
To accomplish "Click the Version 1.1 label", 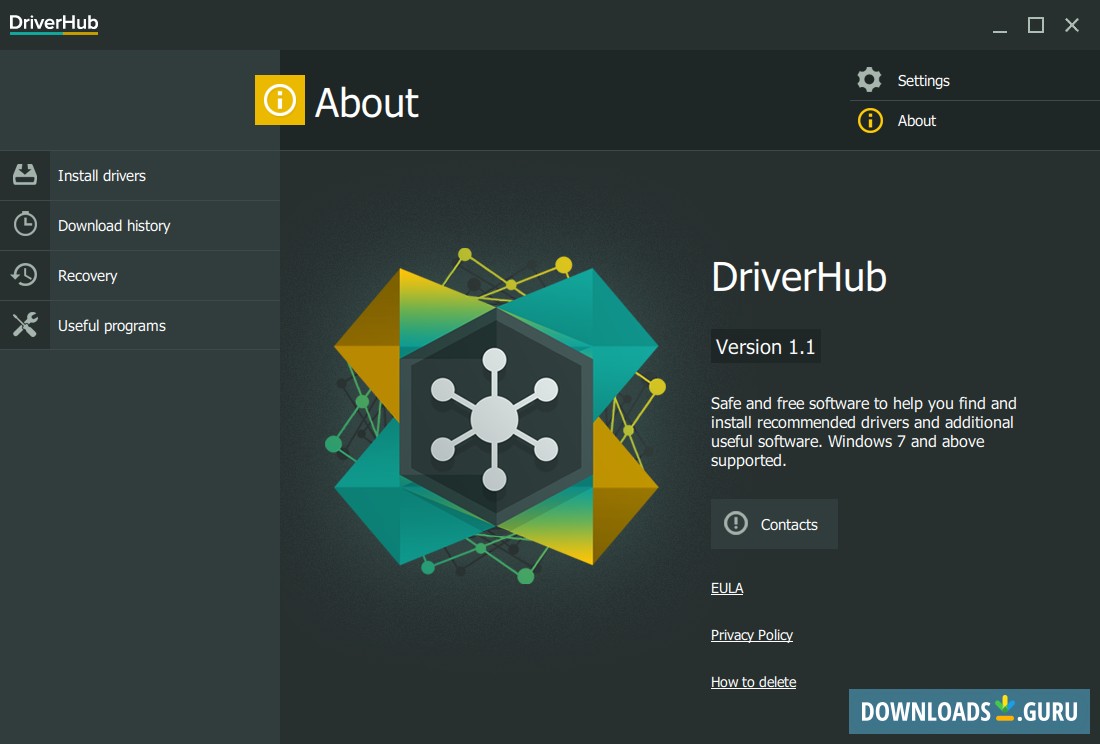I will point(765,346).
